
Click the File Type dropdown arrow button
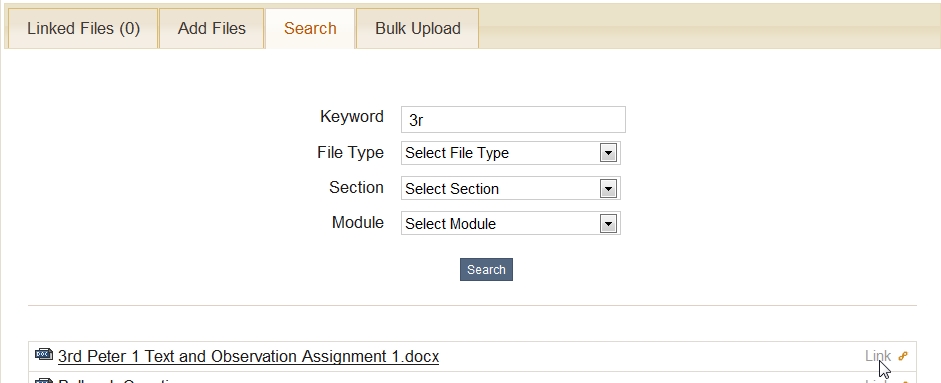click(x=608, y=153)
